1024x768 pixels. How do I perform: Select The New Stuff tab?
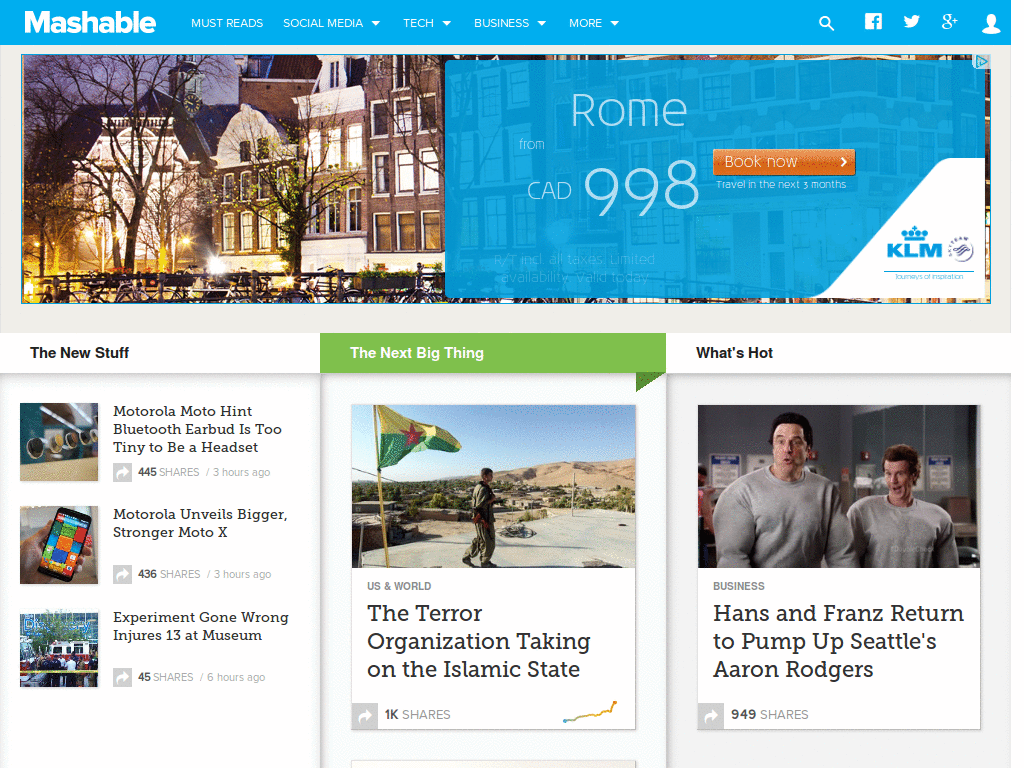point(160,353)
